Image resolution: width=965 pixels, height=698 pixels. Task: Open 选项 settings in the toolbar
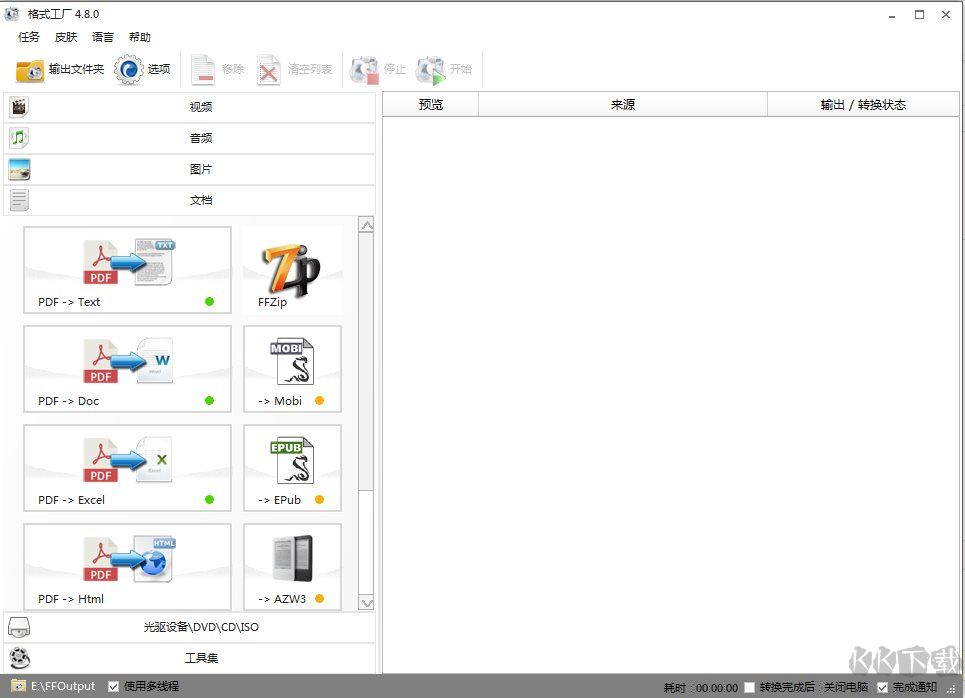pyautogui.click(x=144, y=70)
